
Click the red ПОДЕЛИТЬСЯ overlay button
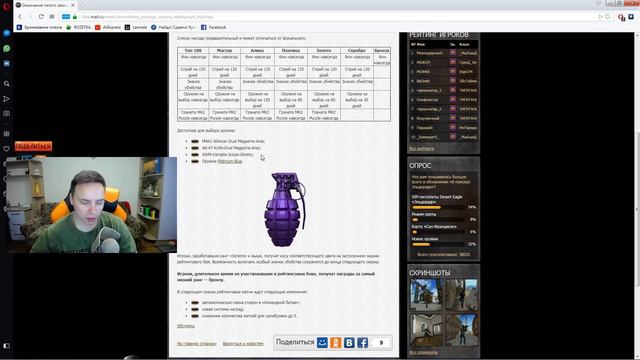[33, 146]
